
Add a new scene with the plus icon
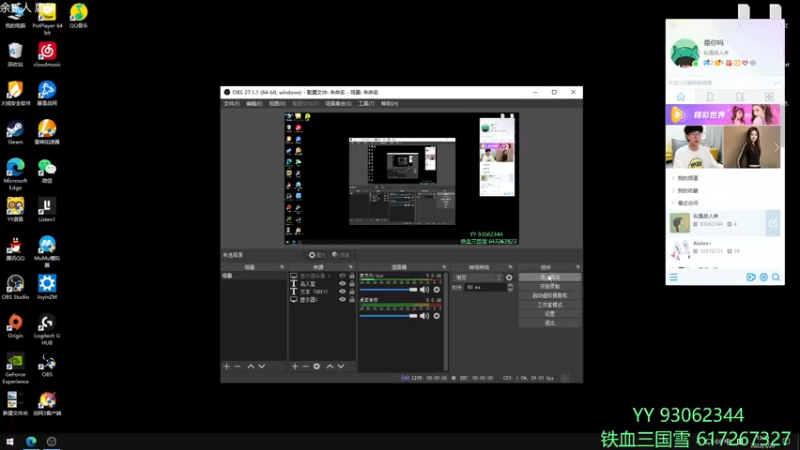pos(227,366)
